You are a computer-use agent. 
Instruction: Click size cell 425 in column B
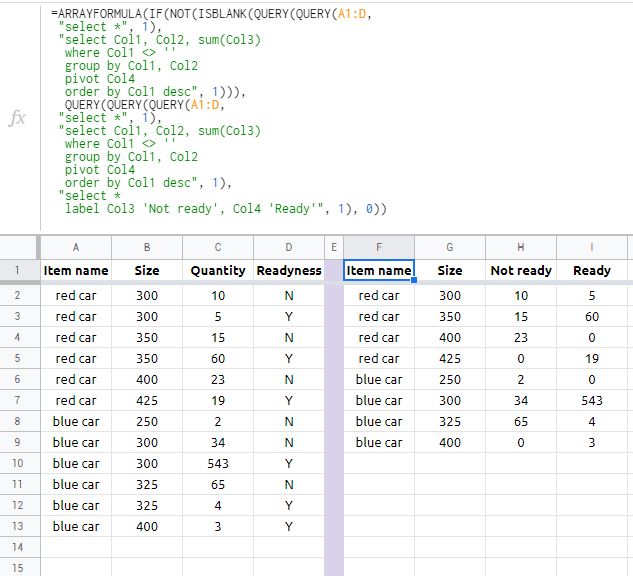[147, 400]
